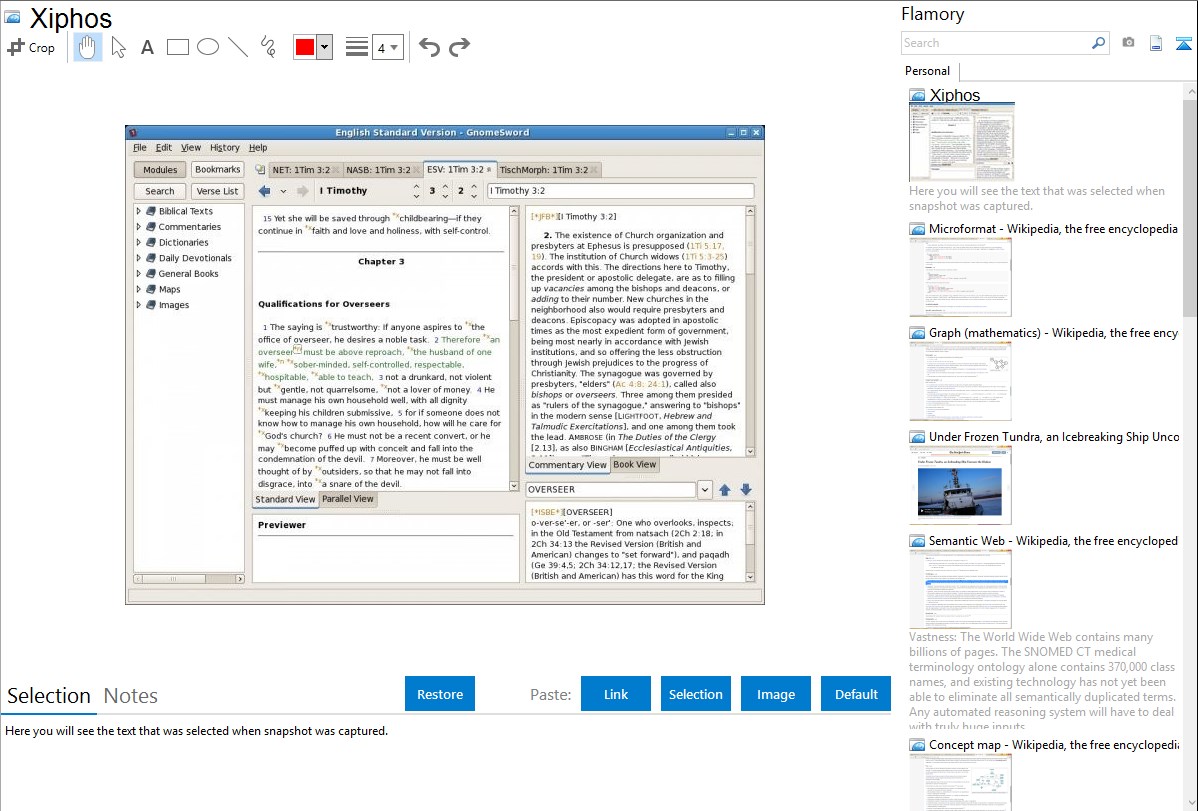
Task: Click the Bookmarks button
Action: point(217,169)
